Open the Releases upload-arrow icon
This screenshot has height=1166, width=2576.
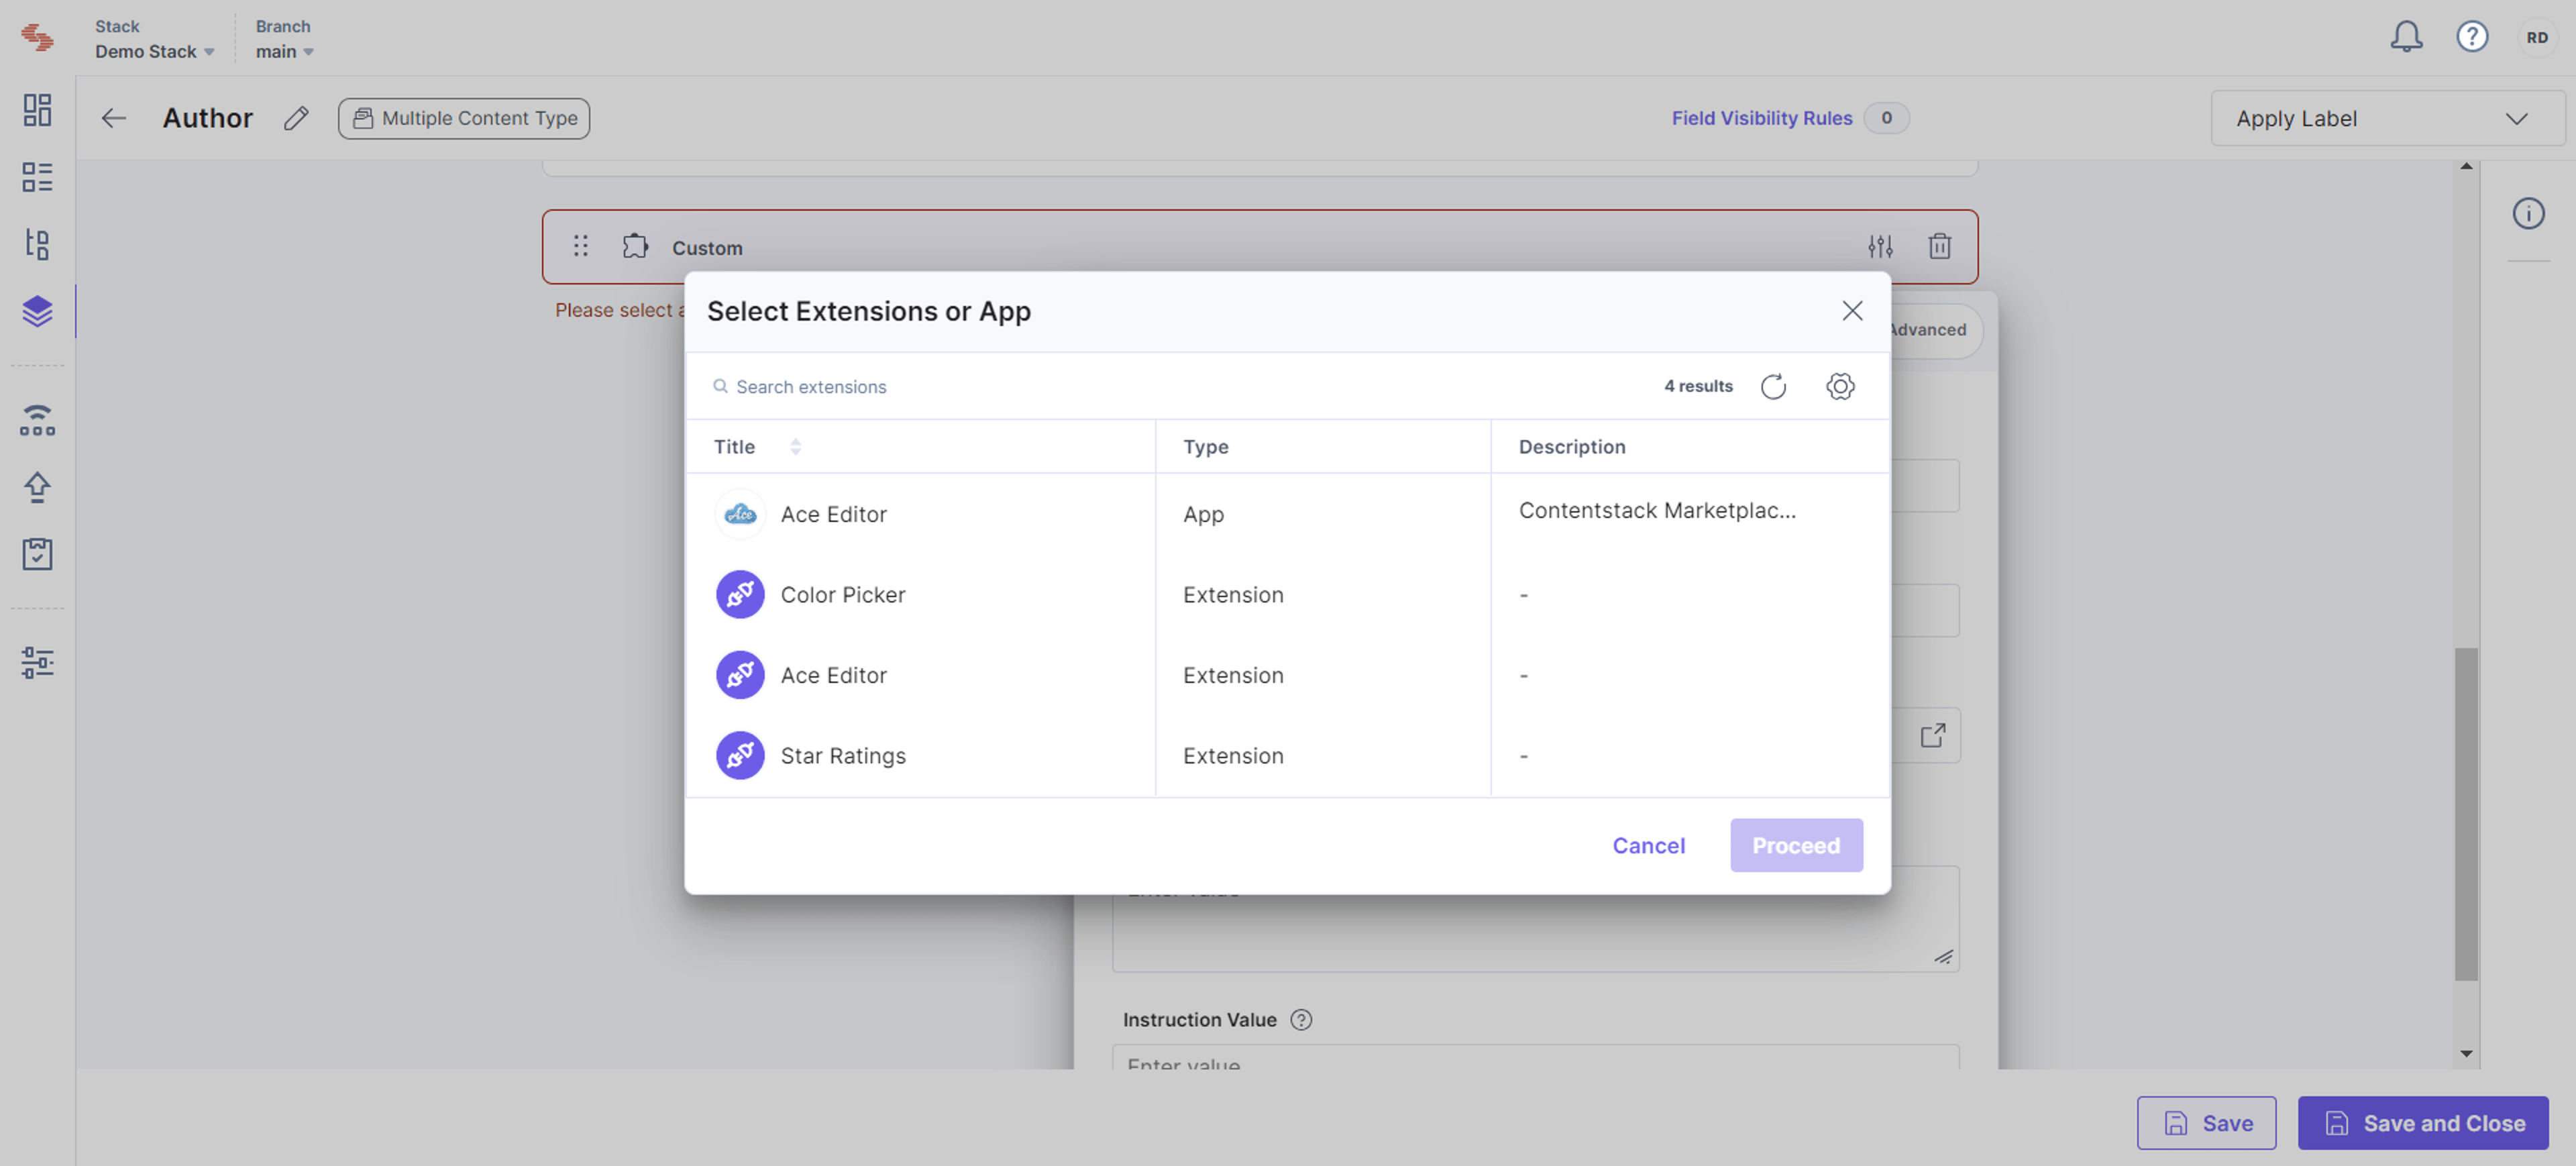(37, 487)
